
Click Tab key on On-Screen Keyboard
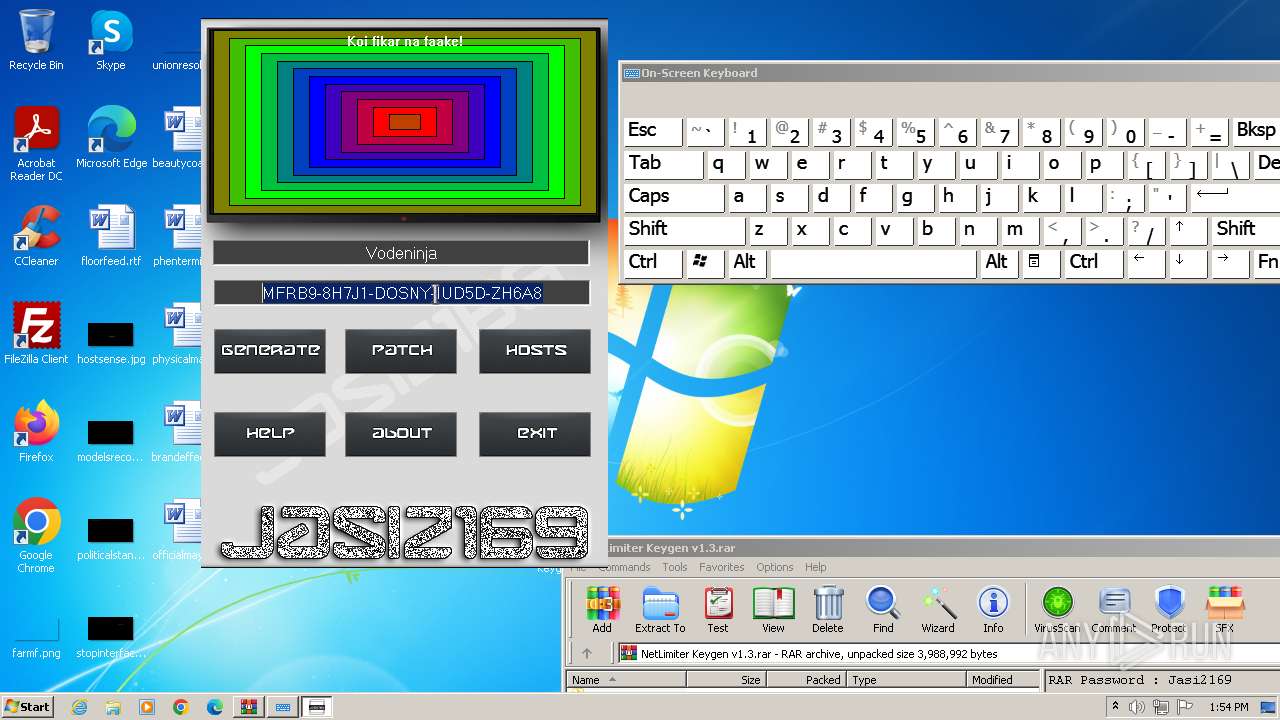click(x=663, y=164)
